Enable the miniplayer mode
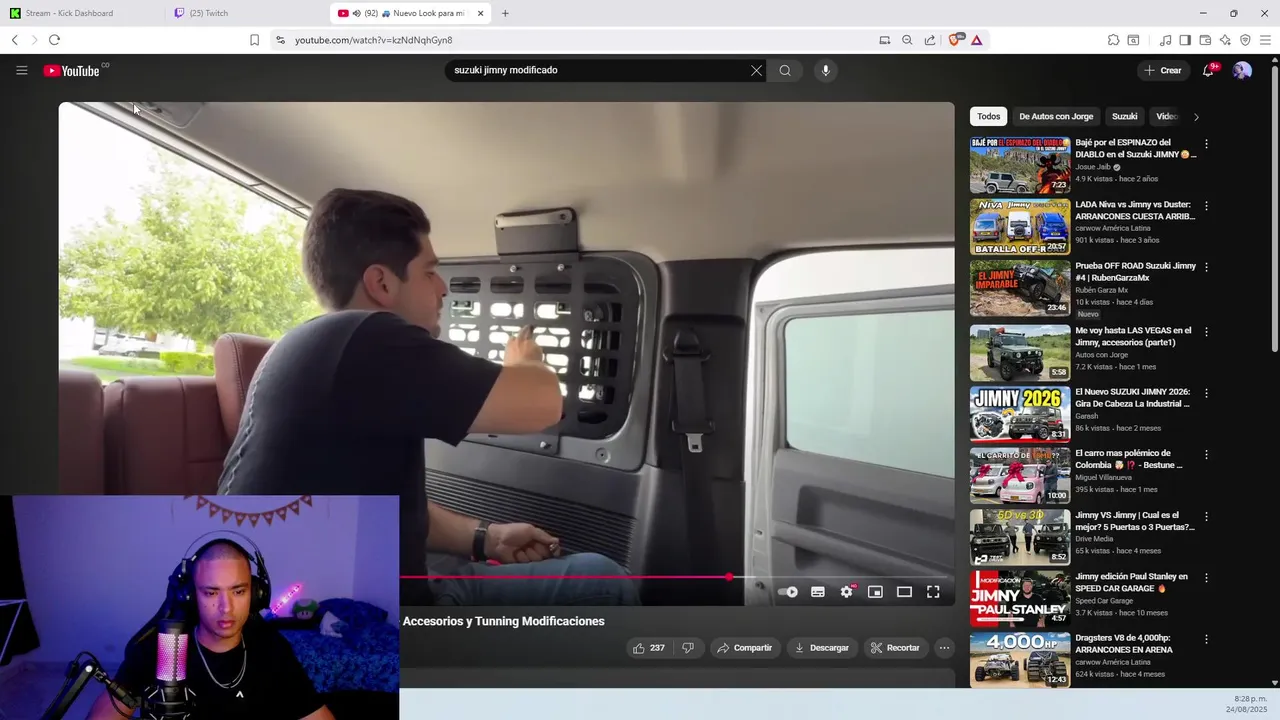 click(x=875, y=592)
